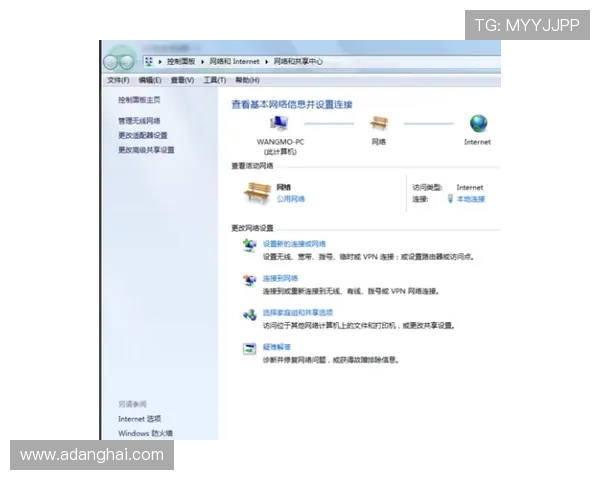Click the back navigation arrow button

tap(111, 62)
